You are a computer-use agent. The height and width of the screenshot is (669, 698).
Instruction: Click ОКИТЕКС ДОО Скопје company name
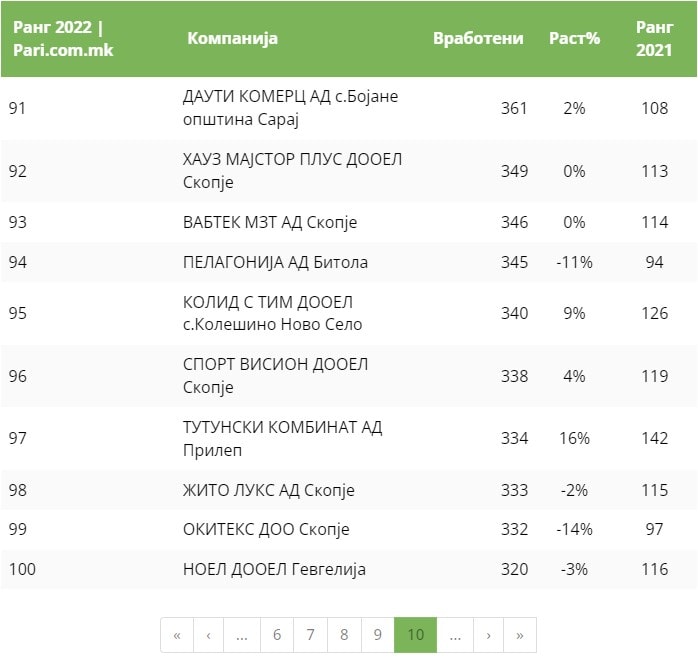[266, 529]
